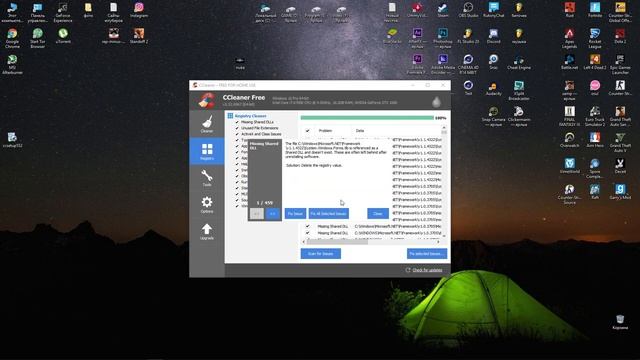Open the Tools wrench section in CCleaner
The height and width of the screenshot is (360, 640).
pos(207,178)
